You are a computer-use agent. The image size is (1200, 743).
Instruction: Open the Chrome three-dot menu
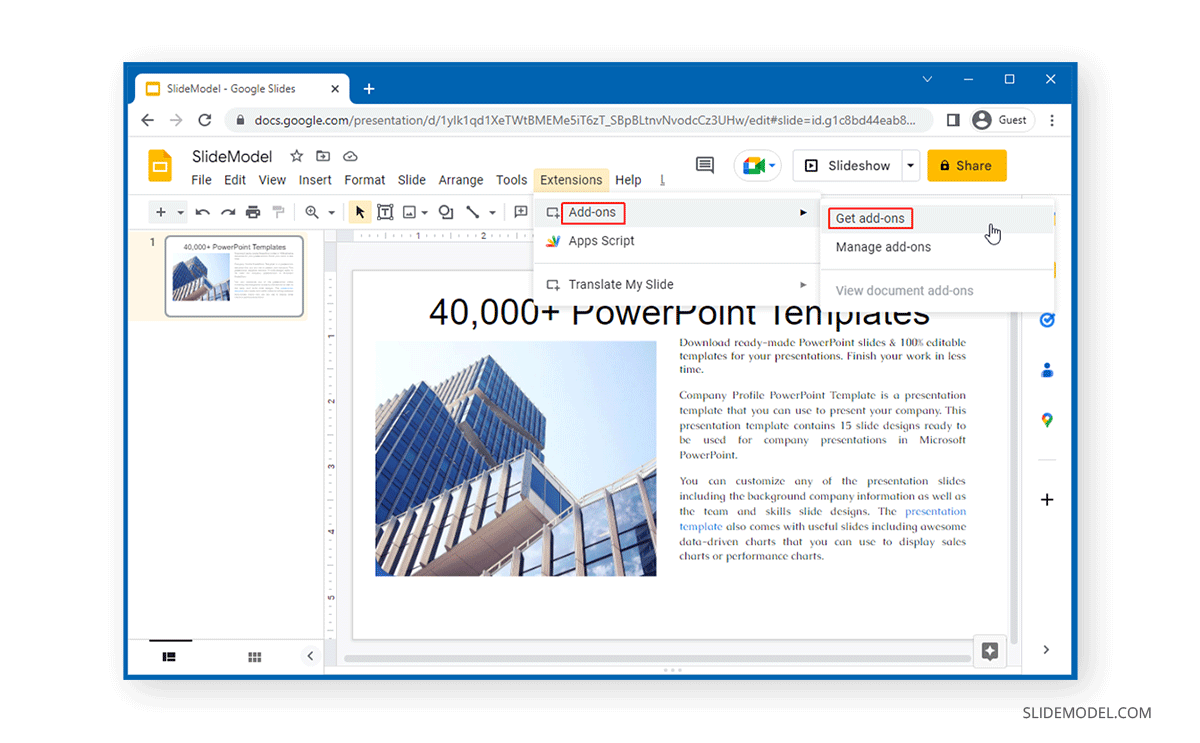pyautogui.click(x=1050, y=120)
